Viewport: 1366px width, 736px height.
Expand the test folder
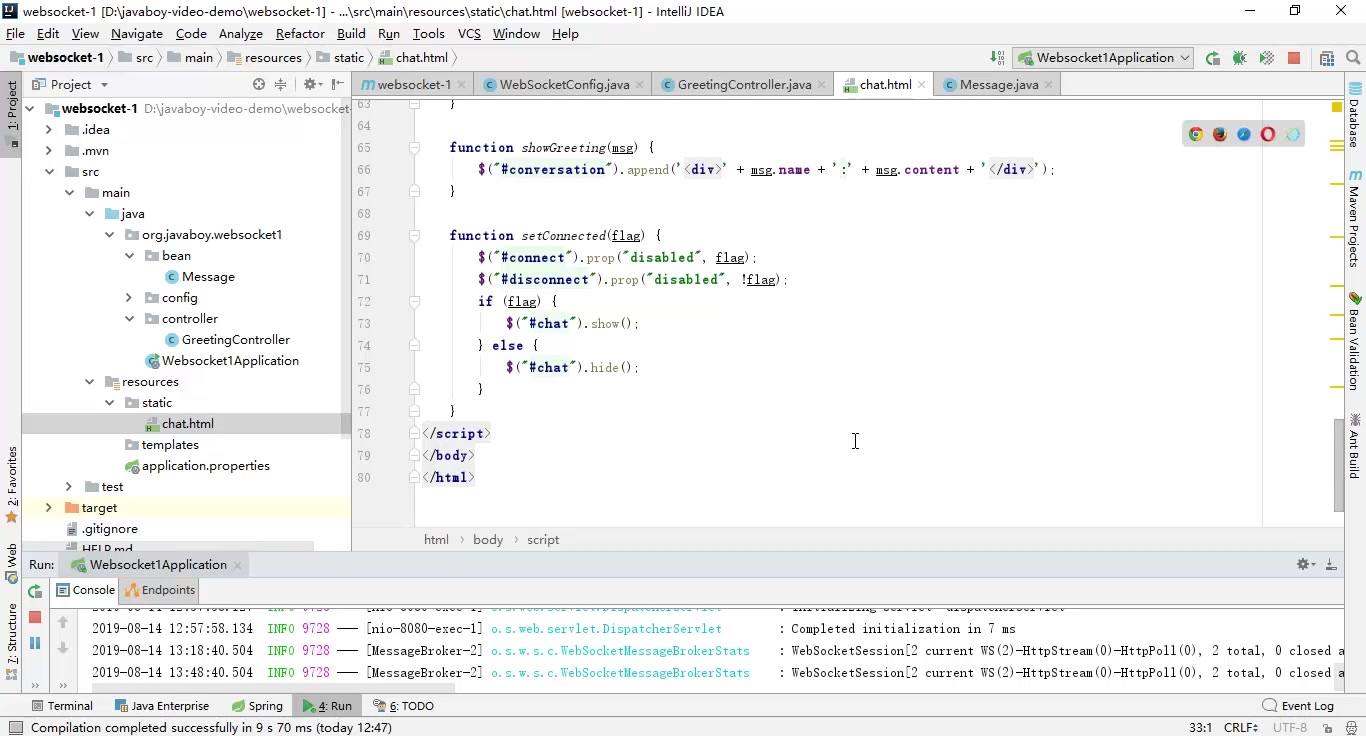click(67, 486)
